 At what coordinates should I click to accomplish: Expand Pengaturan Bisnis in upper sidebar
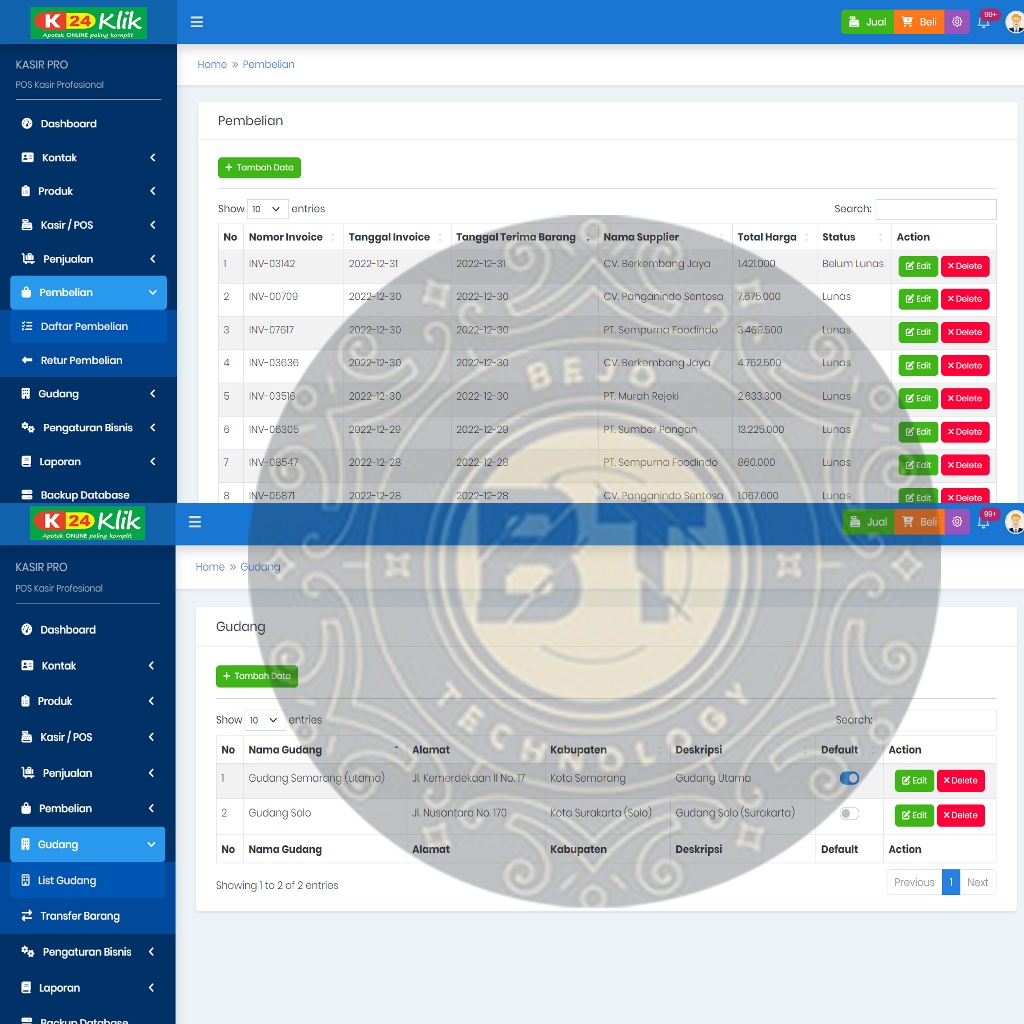coord(88,428)
